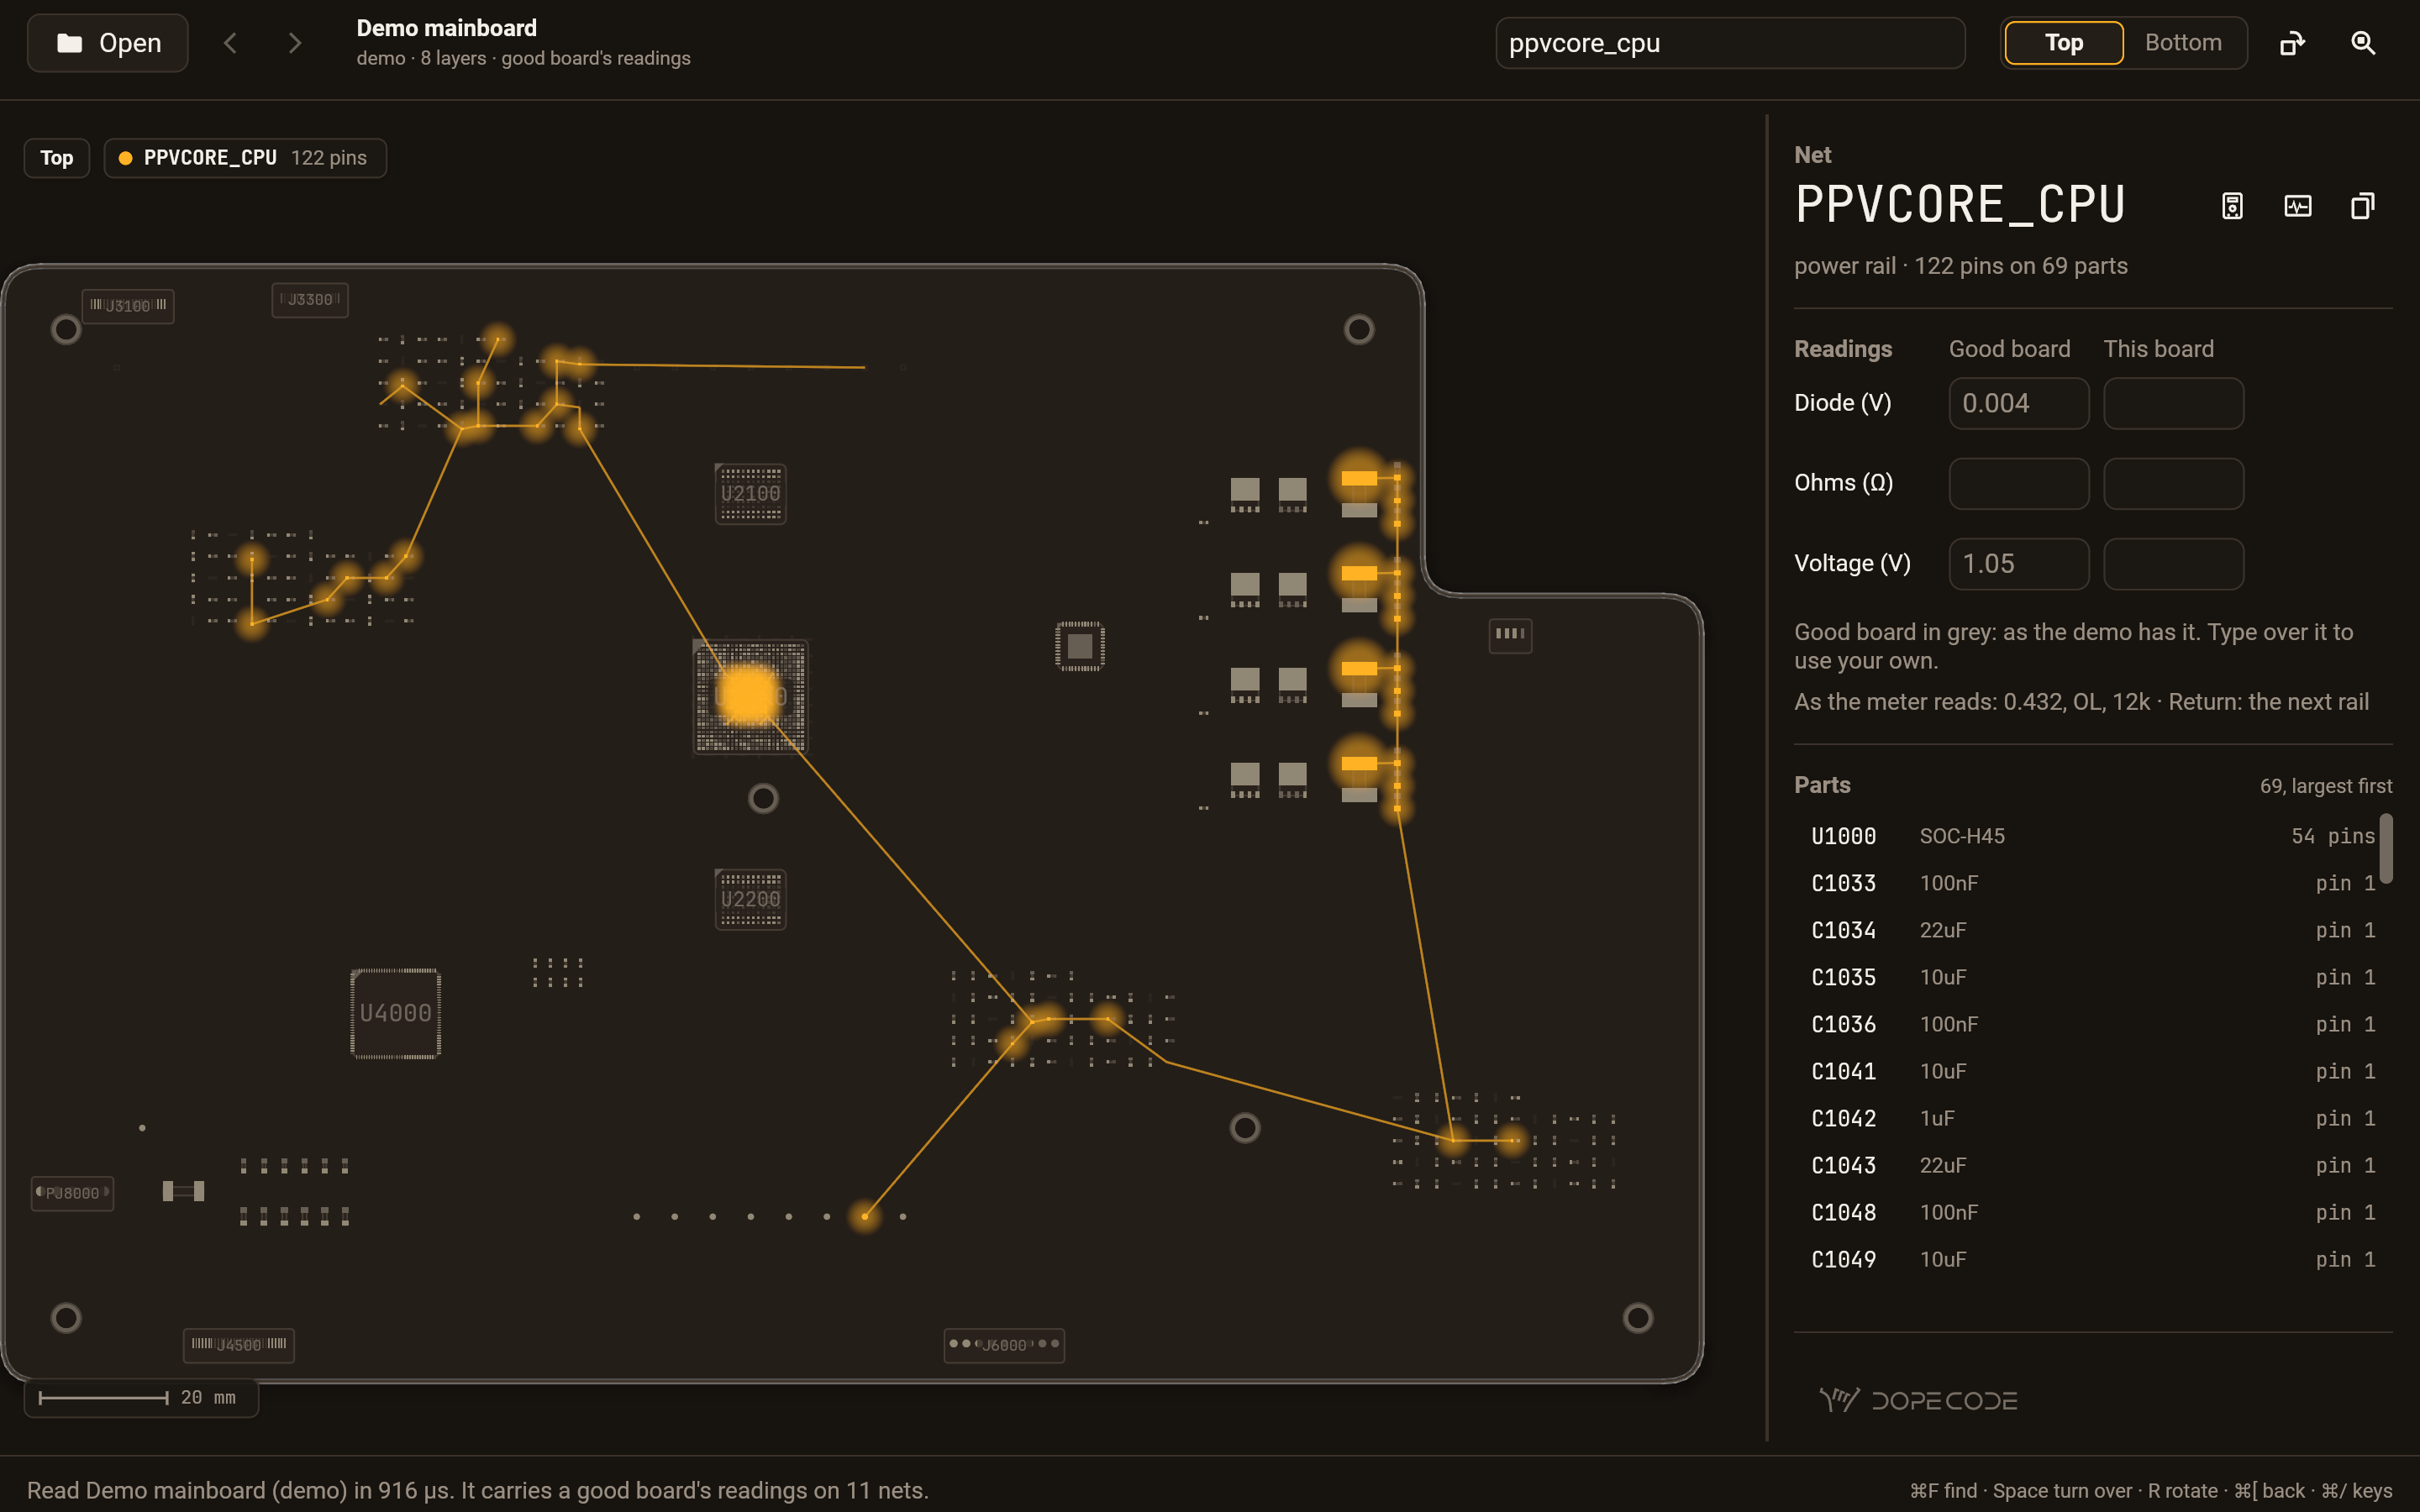2420x1512 pixels.
Task: Click the Parts list scrollbar thumb
Action: 2386,848
